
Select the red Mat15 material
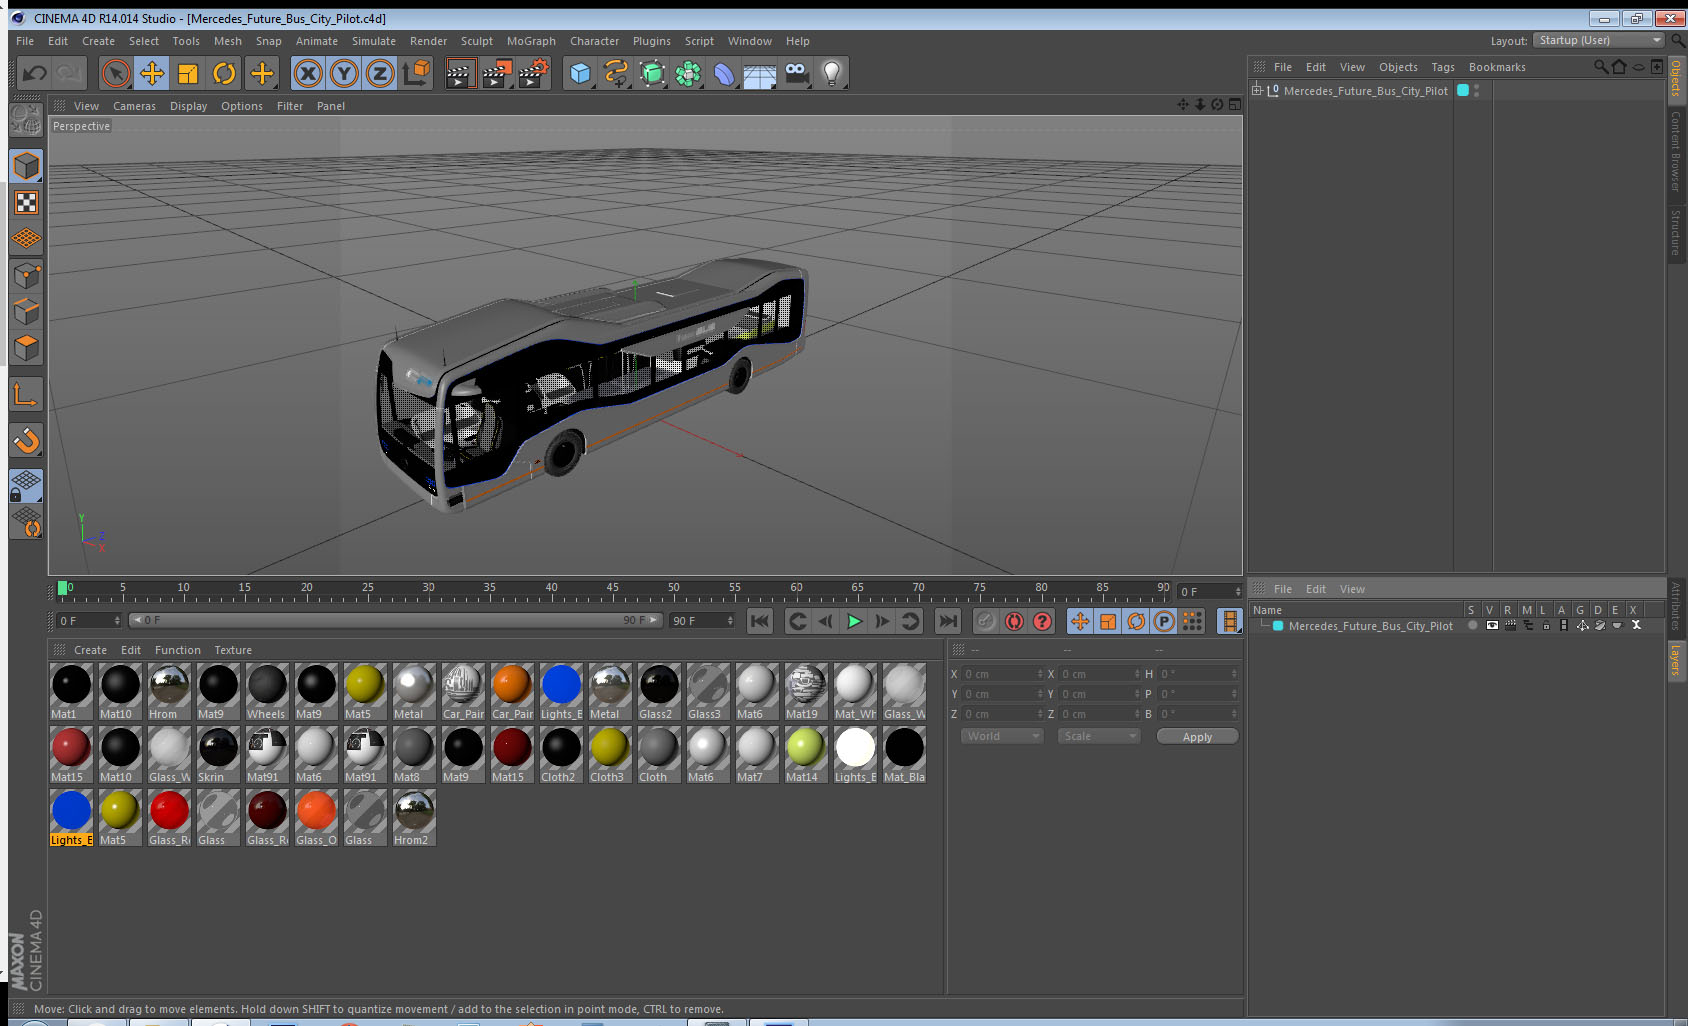click(x=71, y=754)
